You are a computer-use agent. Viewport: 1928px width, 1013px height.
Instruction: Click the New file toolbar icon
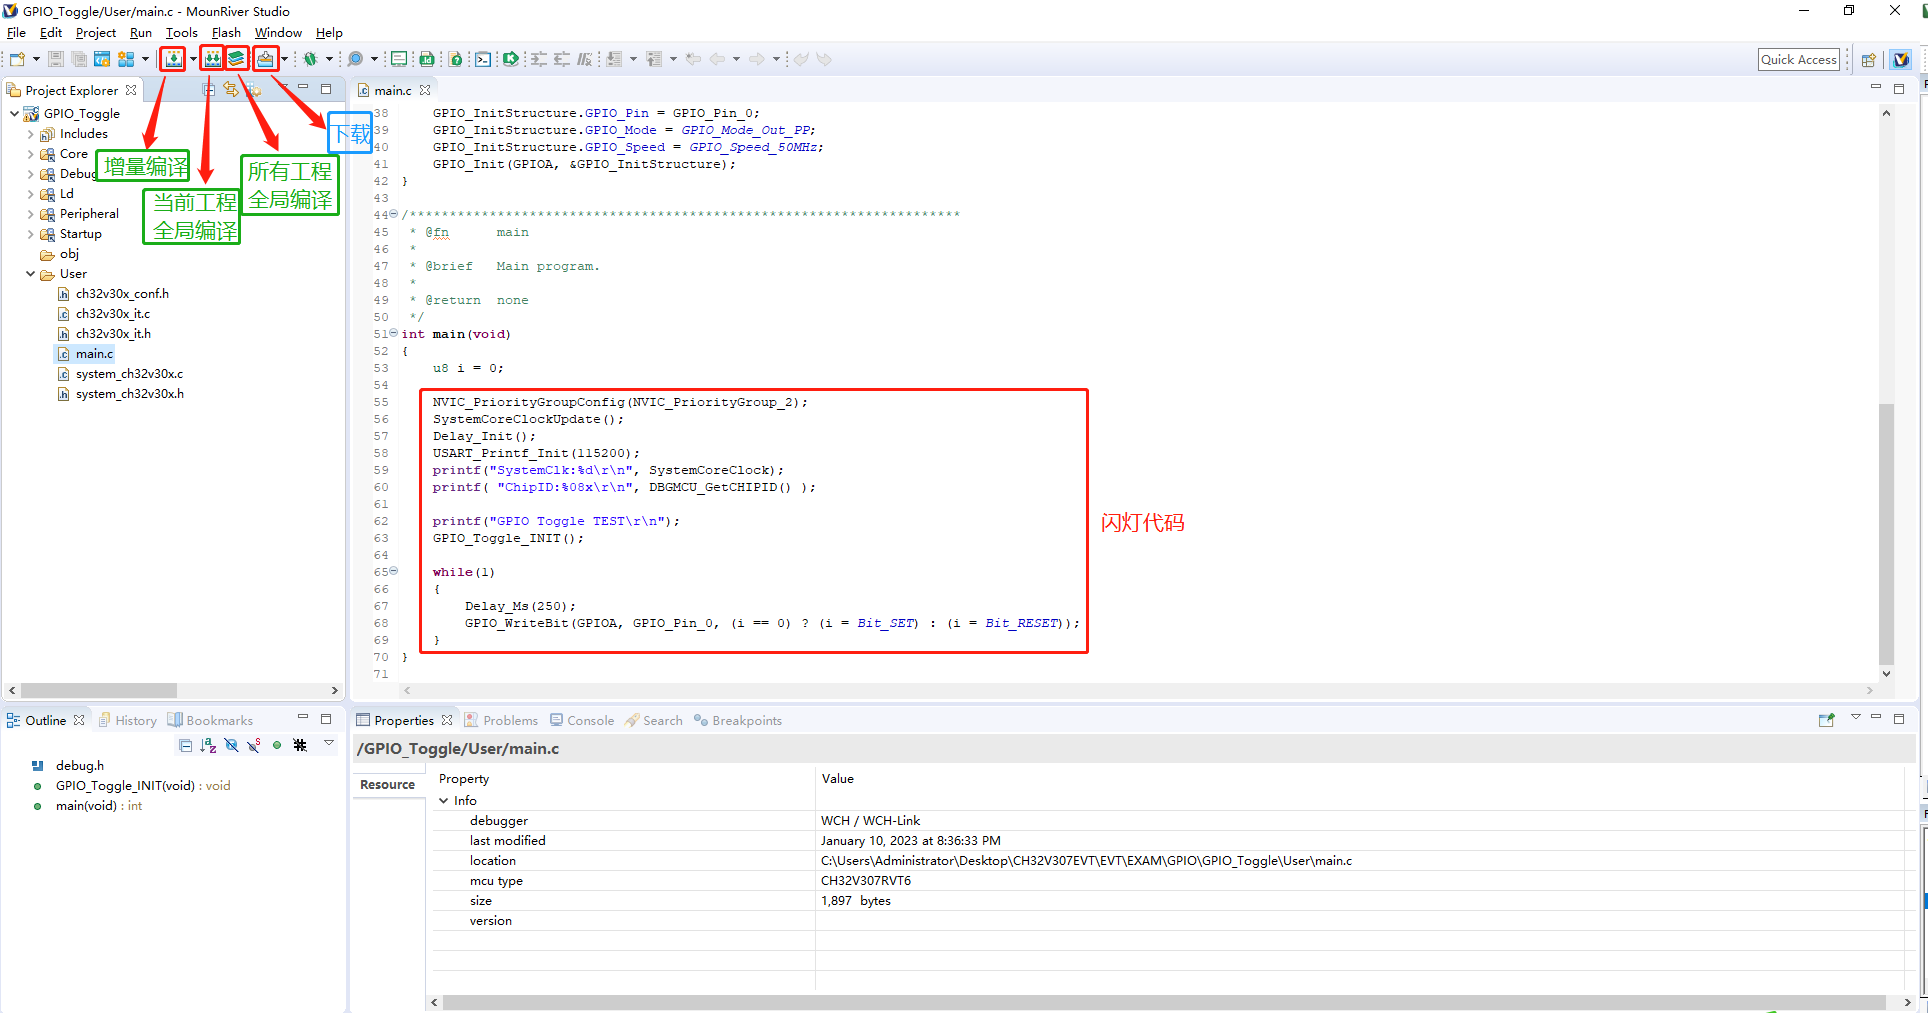tap(18, 59)
